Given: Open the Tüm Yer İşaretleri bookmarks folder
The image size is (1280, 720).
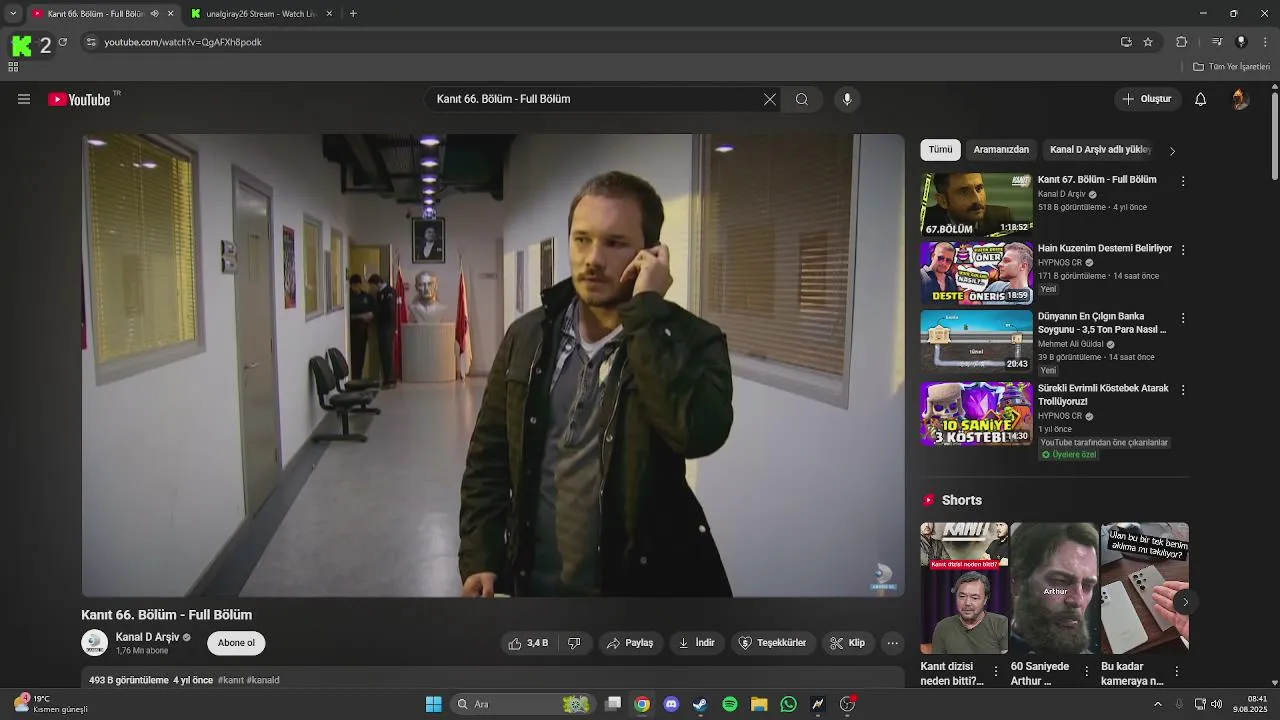Looking at the screenshot, I should pos(1231,67).
